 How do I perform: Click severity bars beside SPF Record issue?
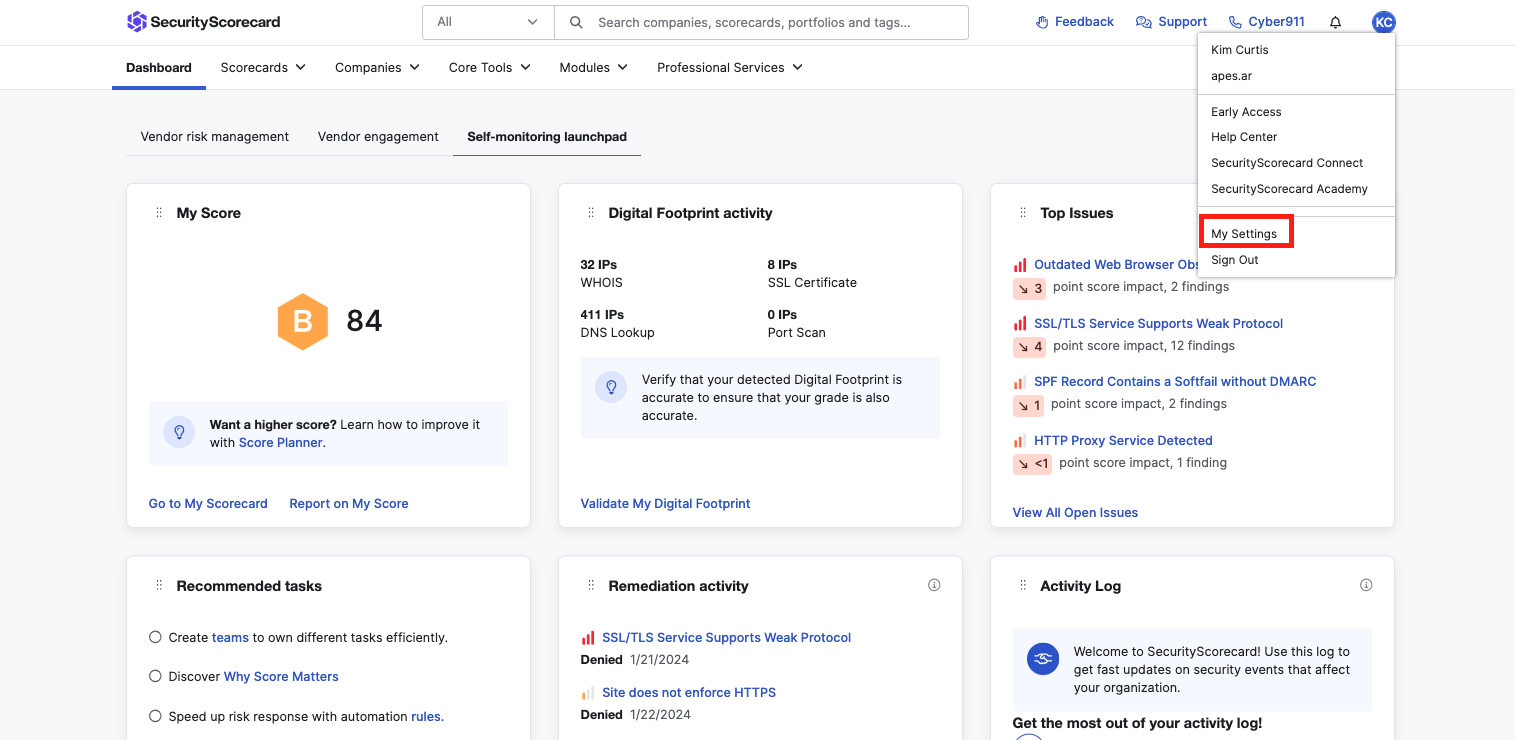click(1020, 382)
